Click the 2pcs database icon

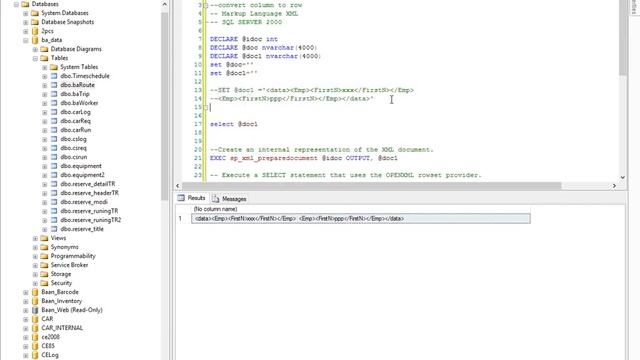tap(35, 31)
